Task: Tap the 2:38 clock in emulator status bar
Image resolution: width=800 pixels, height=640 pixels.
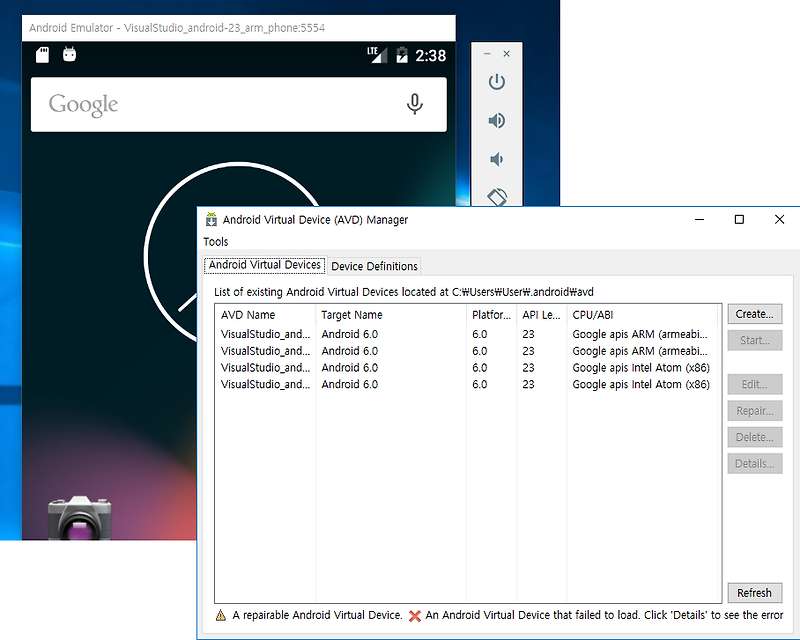Action: [430, 55]
